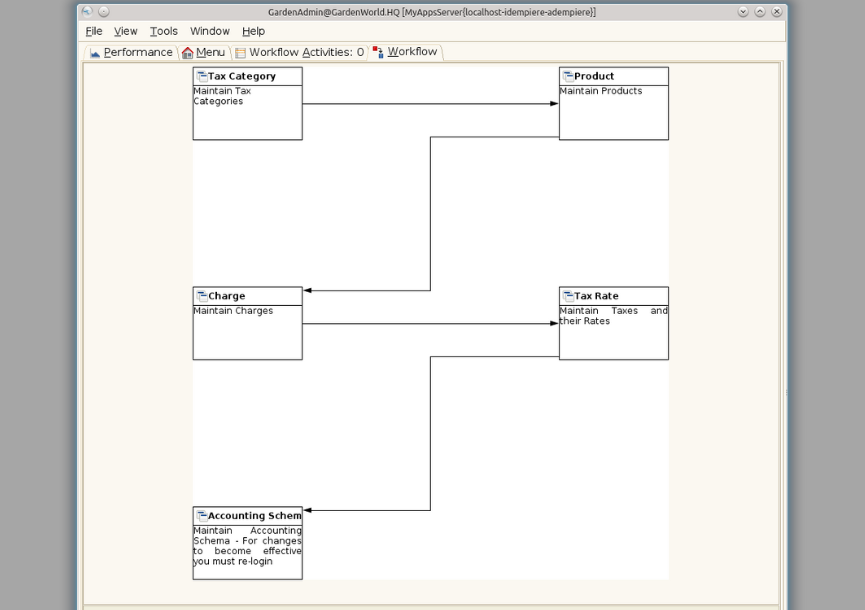Click the Tax Rate node window icon
The height and width of the screenshot is (610, 865).
[x=568, y=296]
